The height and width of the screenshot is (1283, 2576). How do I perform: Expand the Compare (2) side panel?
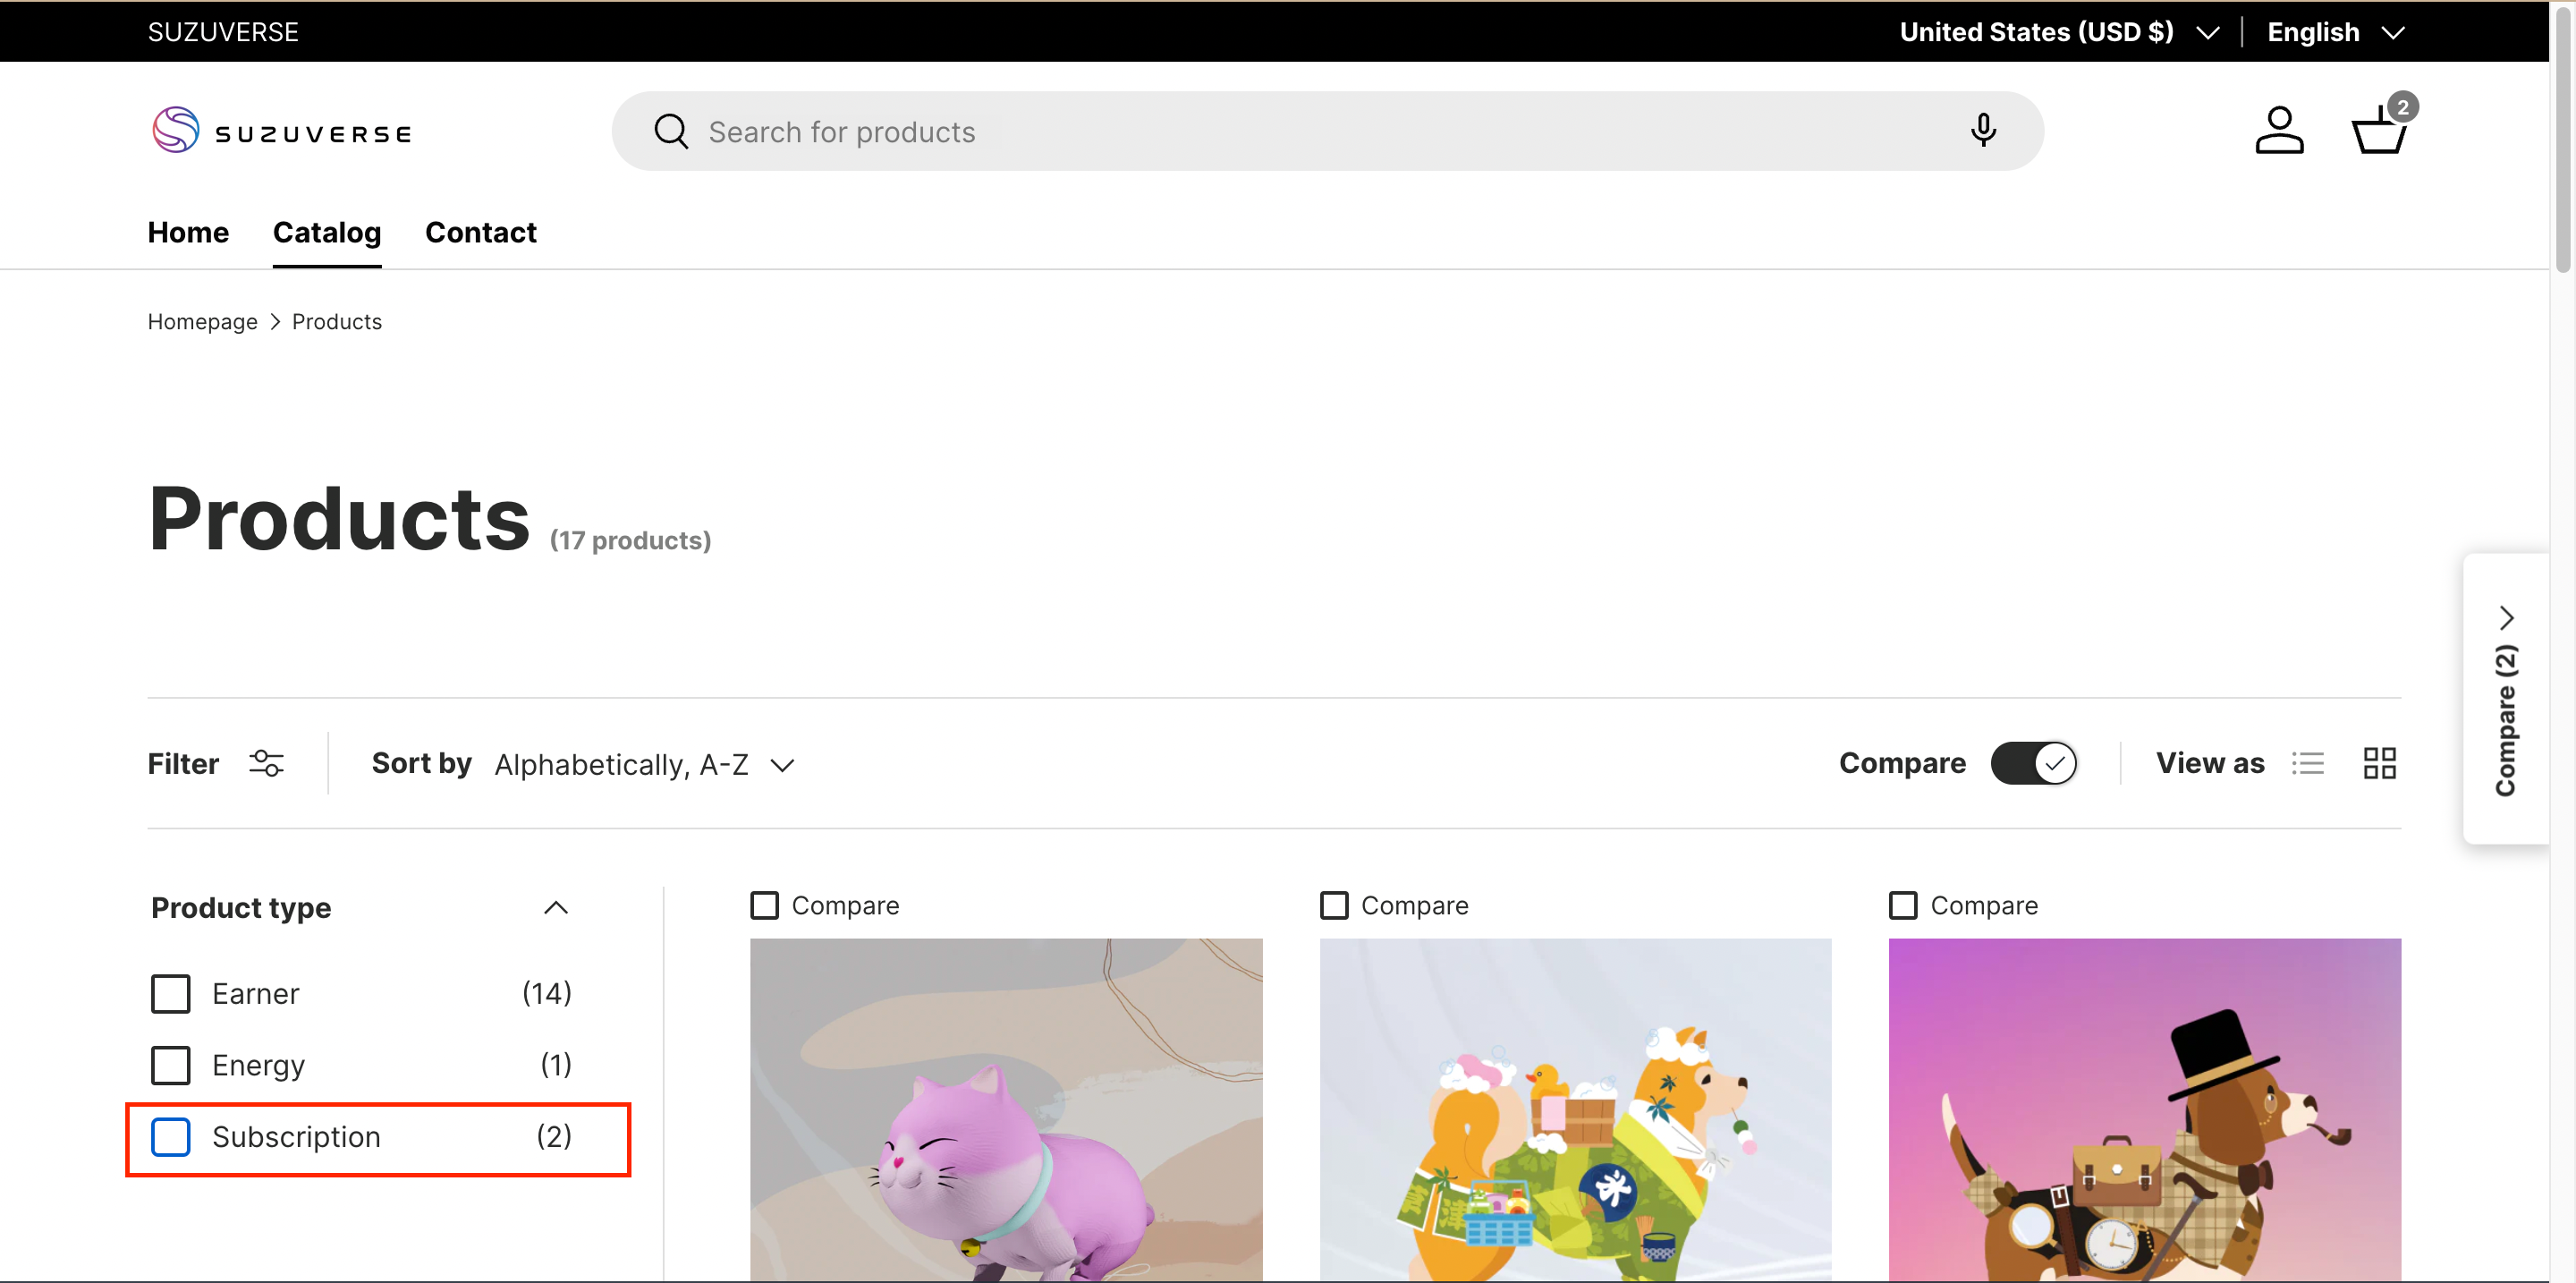click(x=2505, y=699)
